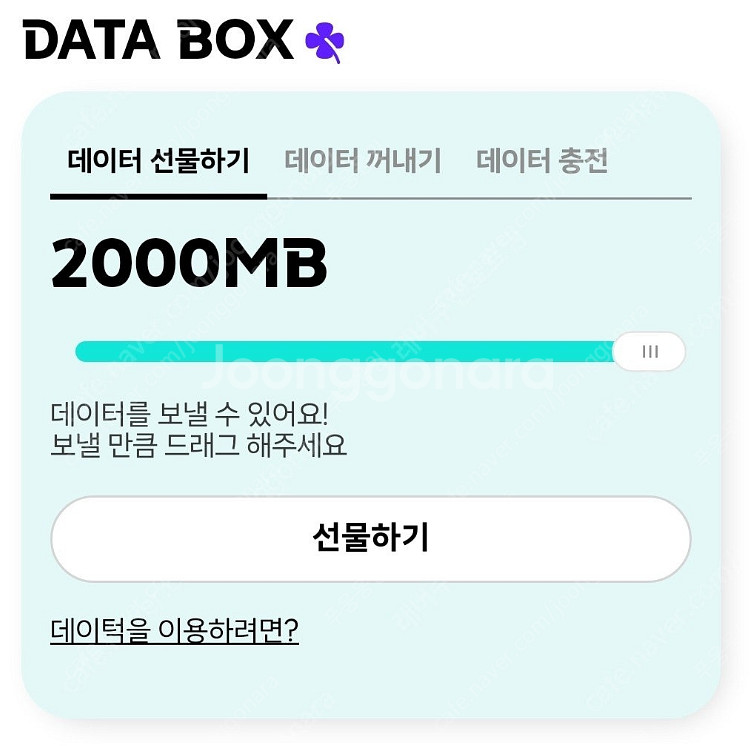This screenshot has height=746, width=752.
Task: Click the gray divider under 데이터 충전
Action: tap(542, 198)
